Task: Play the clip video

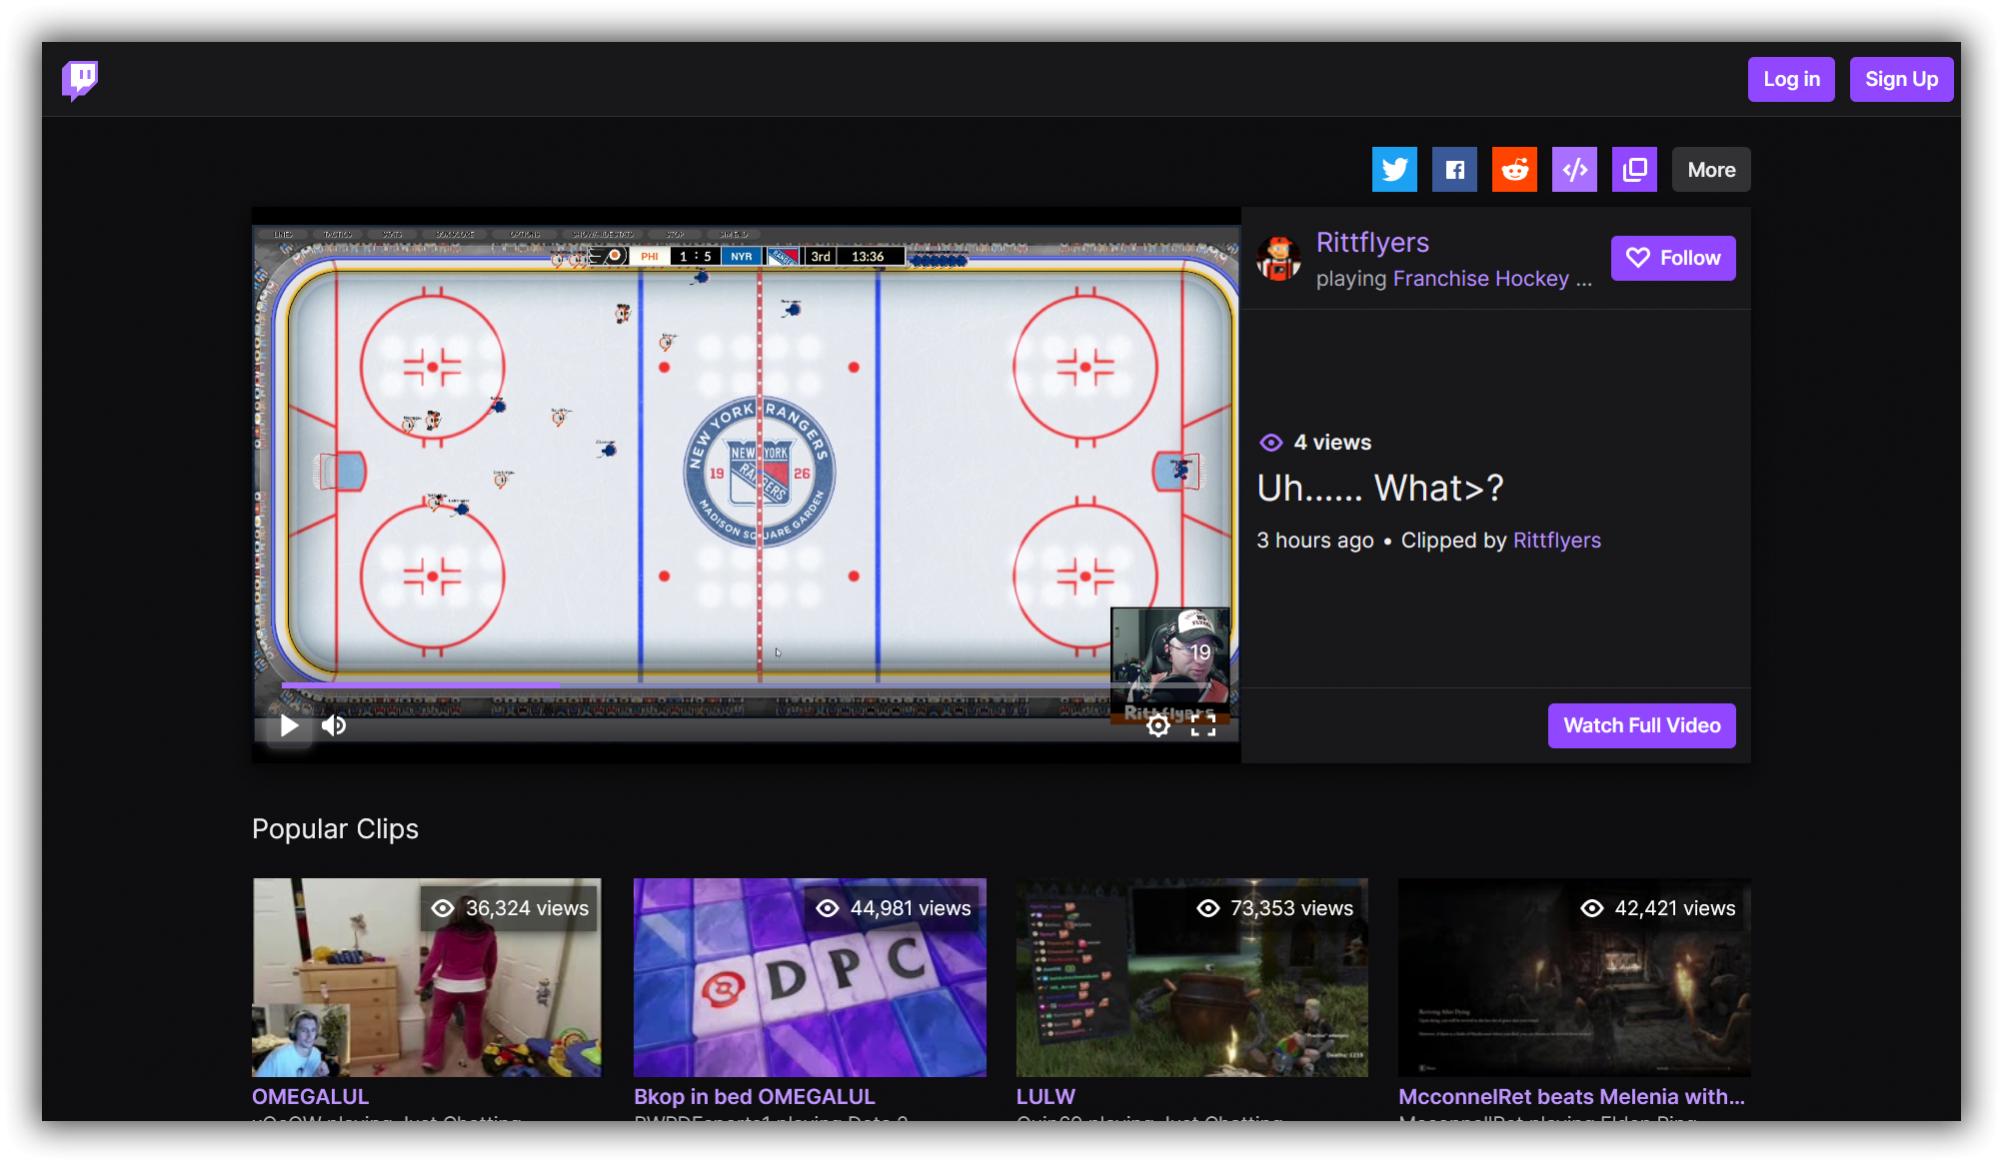Action: tap(289, 726)
